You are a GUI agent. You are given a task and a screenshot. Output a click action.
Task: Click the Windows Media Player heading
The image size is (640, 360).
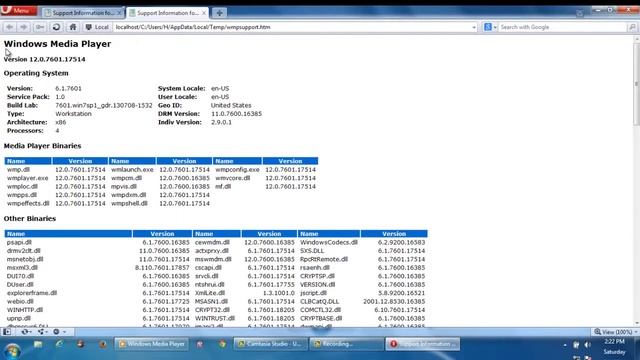57,44
